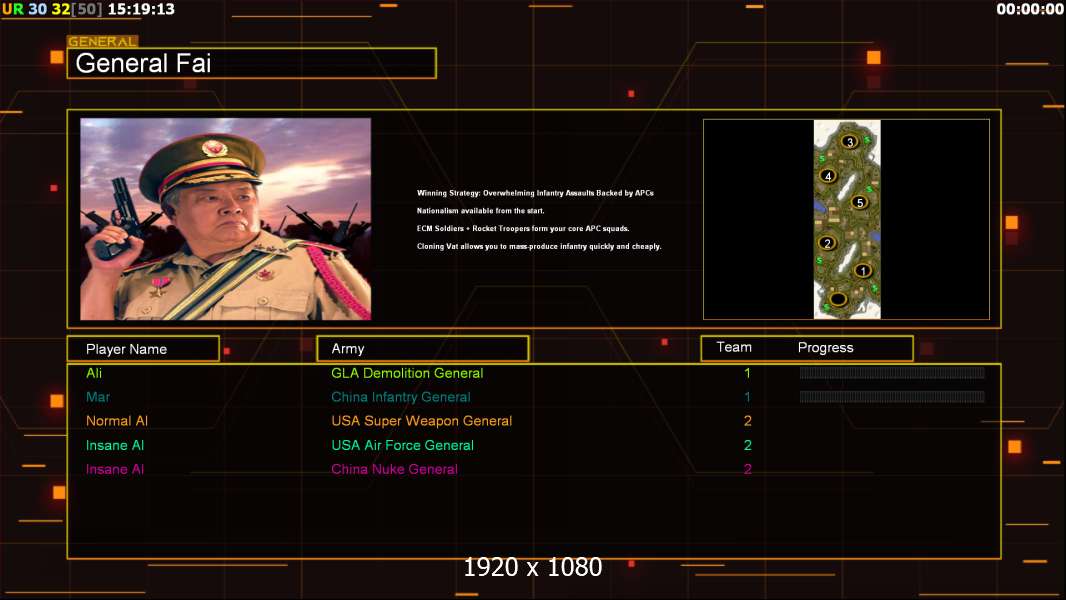Click General Fai's portrait image
This screenshot has width=1066, height=600.
[226, 219]
